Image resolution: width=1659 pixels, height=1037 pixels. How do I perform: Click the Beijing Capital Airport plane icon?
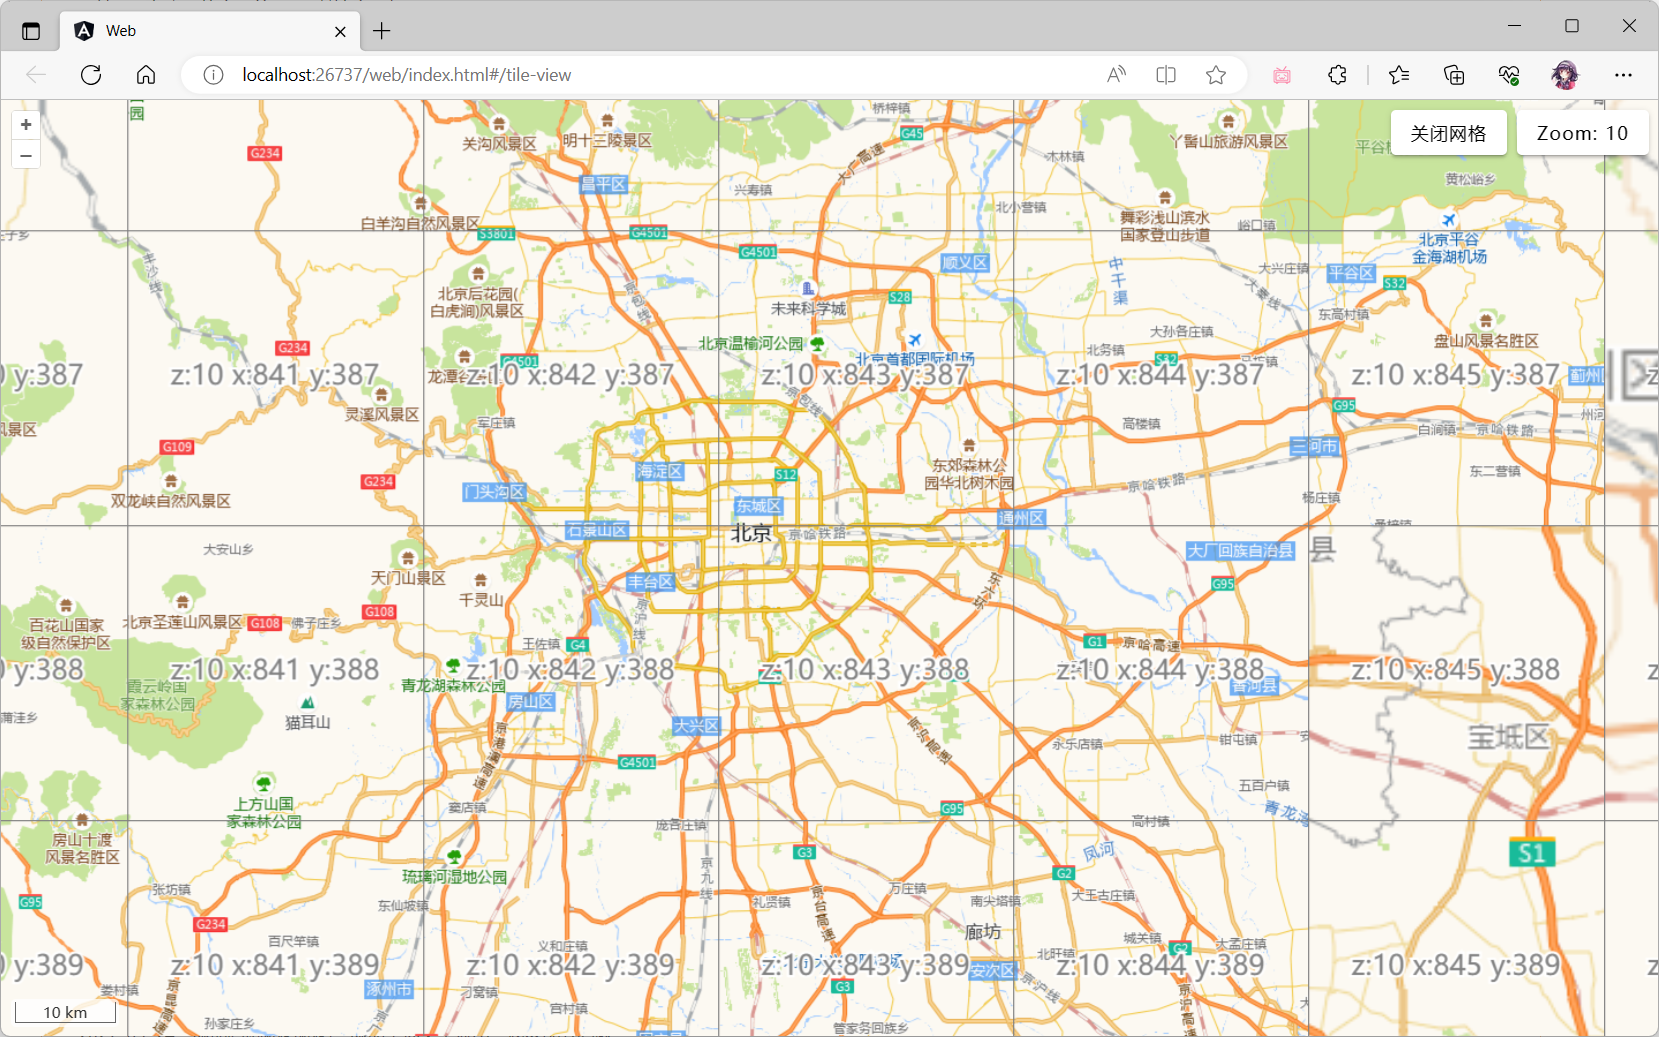(914, 340)
